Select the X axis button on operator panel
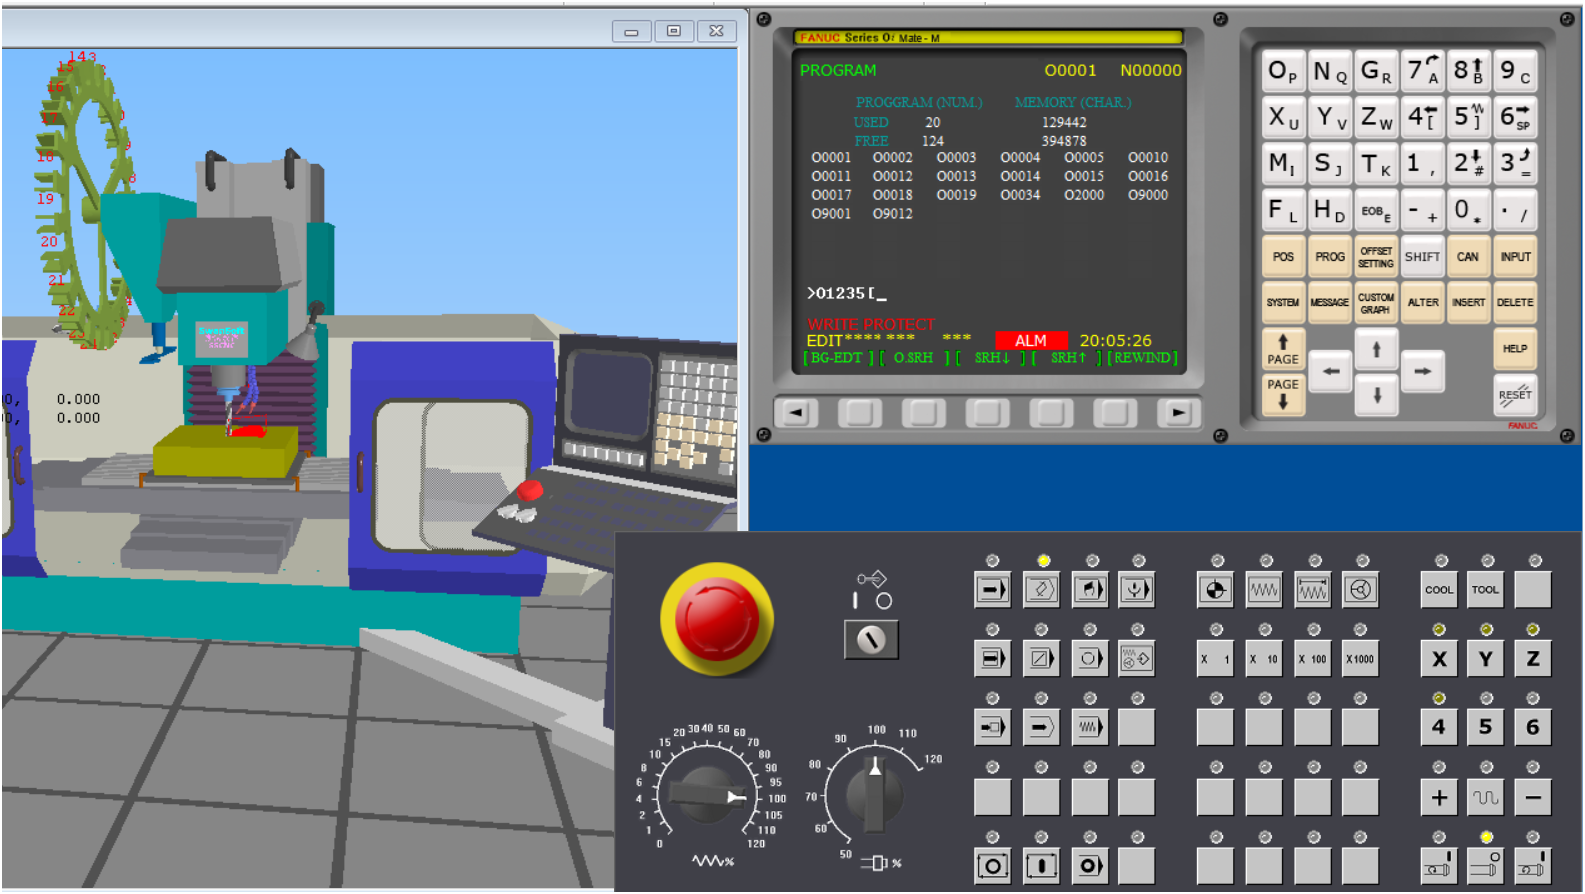 click(1439, 659)
